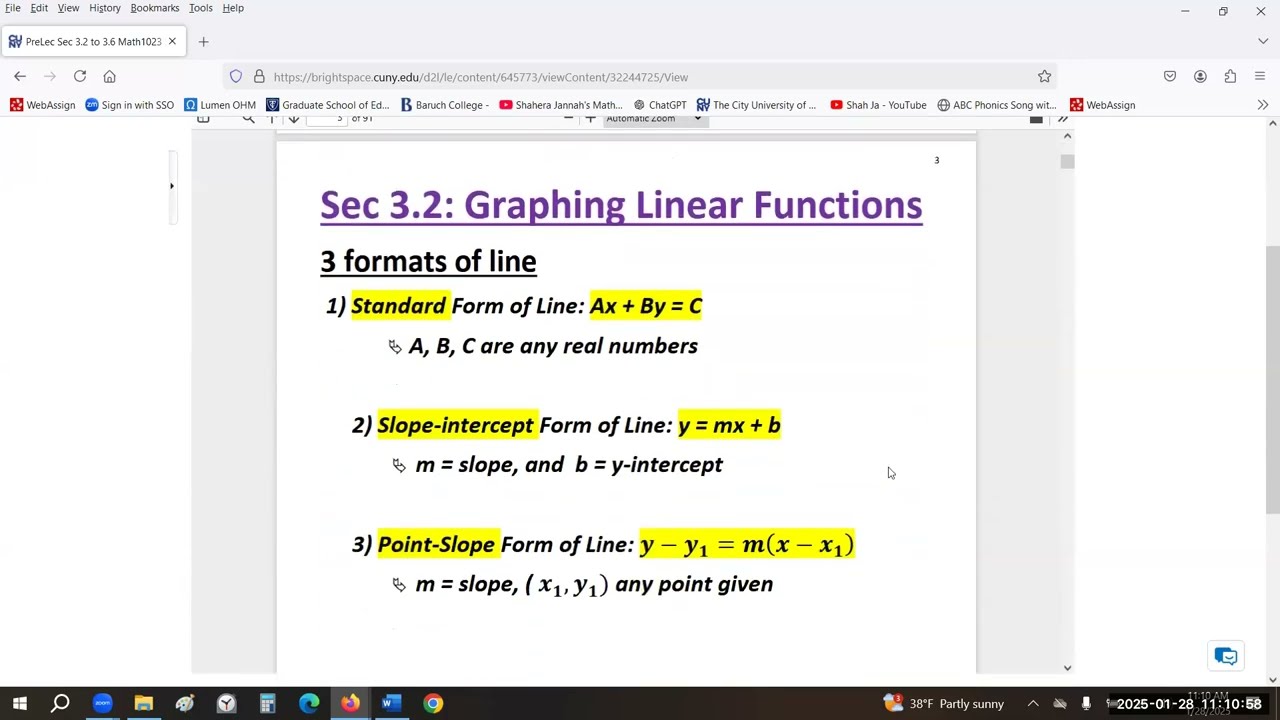List all open tabs dropdown
Viewport: 1280px width, 720px height.
[x=1263, y=41]
